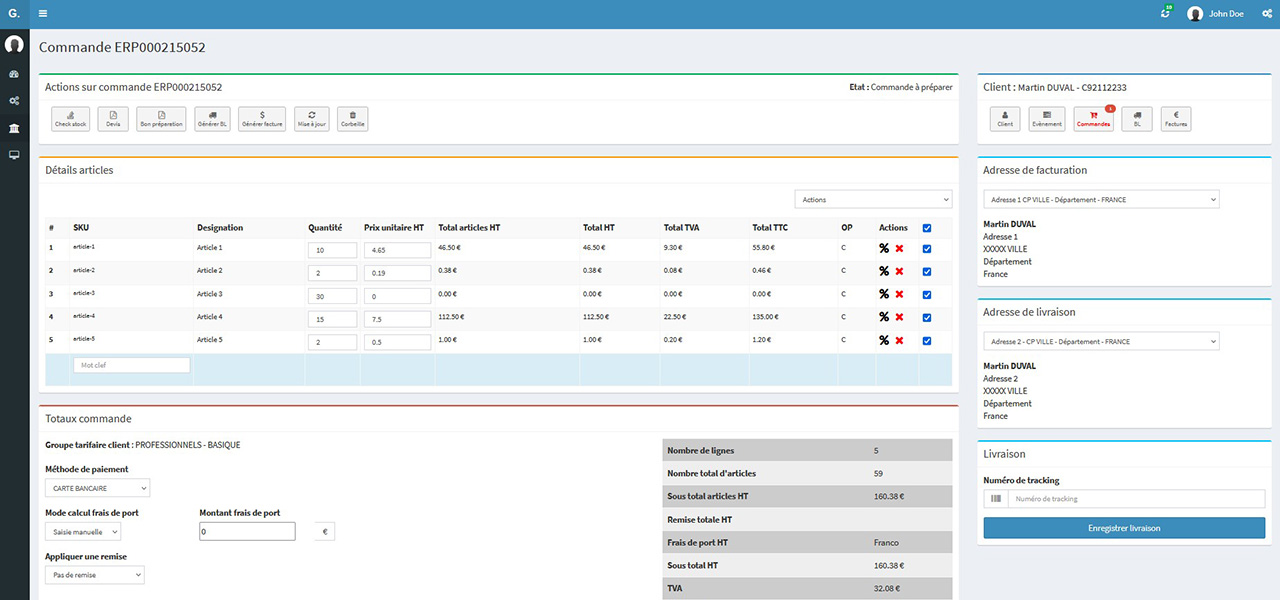This screenshot has height=600, width=1280.
Task: Apply discount to Article 4 with percent icon
Action: tap(884, 318)
